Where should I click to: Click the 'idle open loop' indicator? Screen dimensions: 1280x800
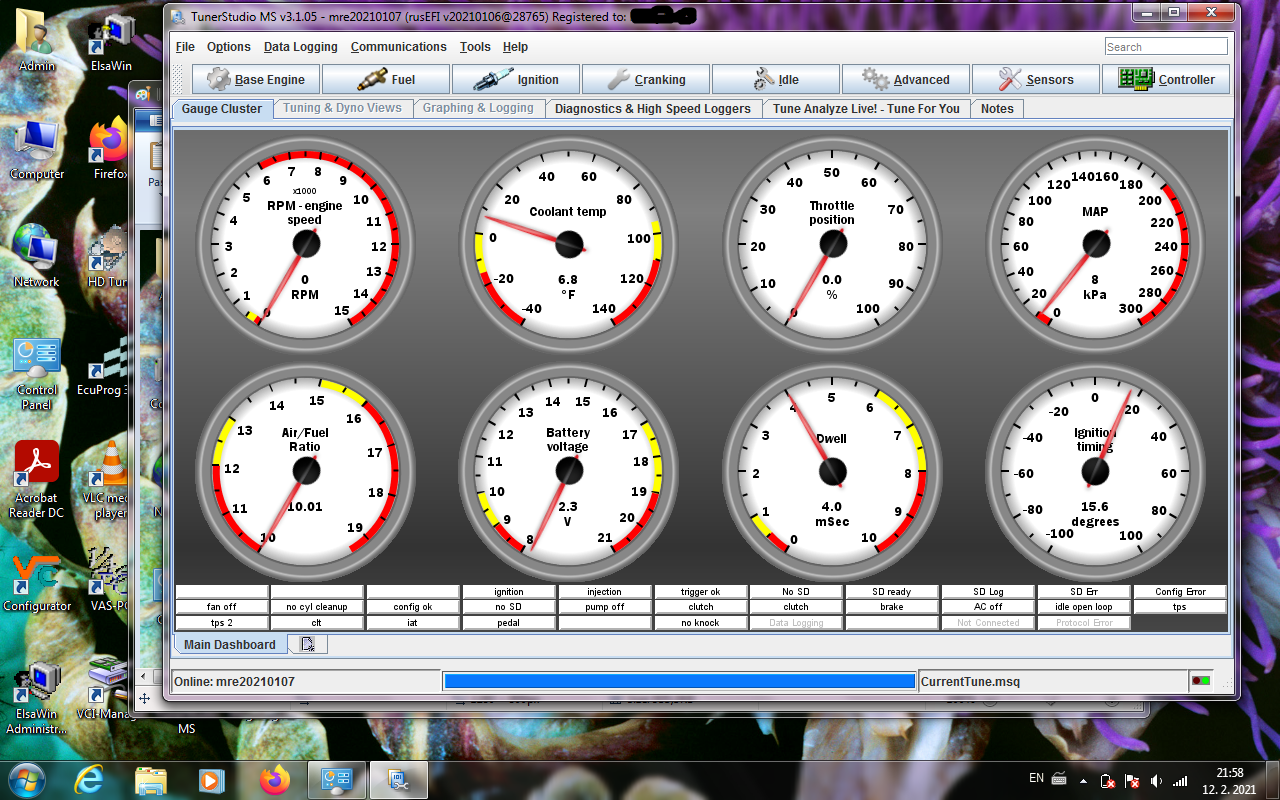coord(1084,607)
